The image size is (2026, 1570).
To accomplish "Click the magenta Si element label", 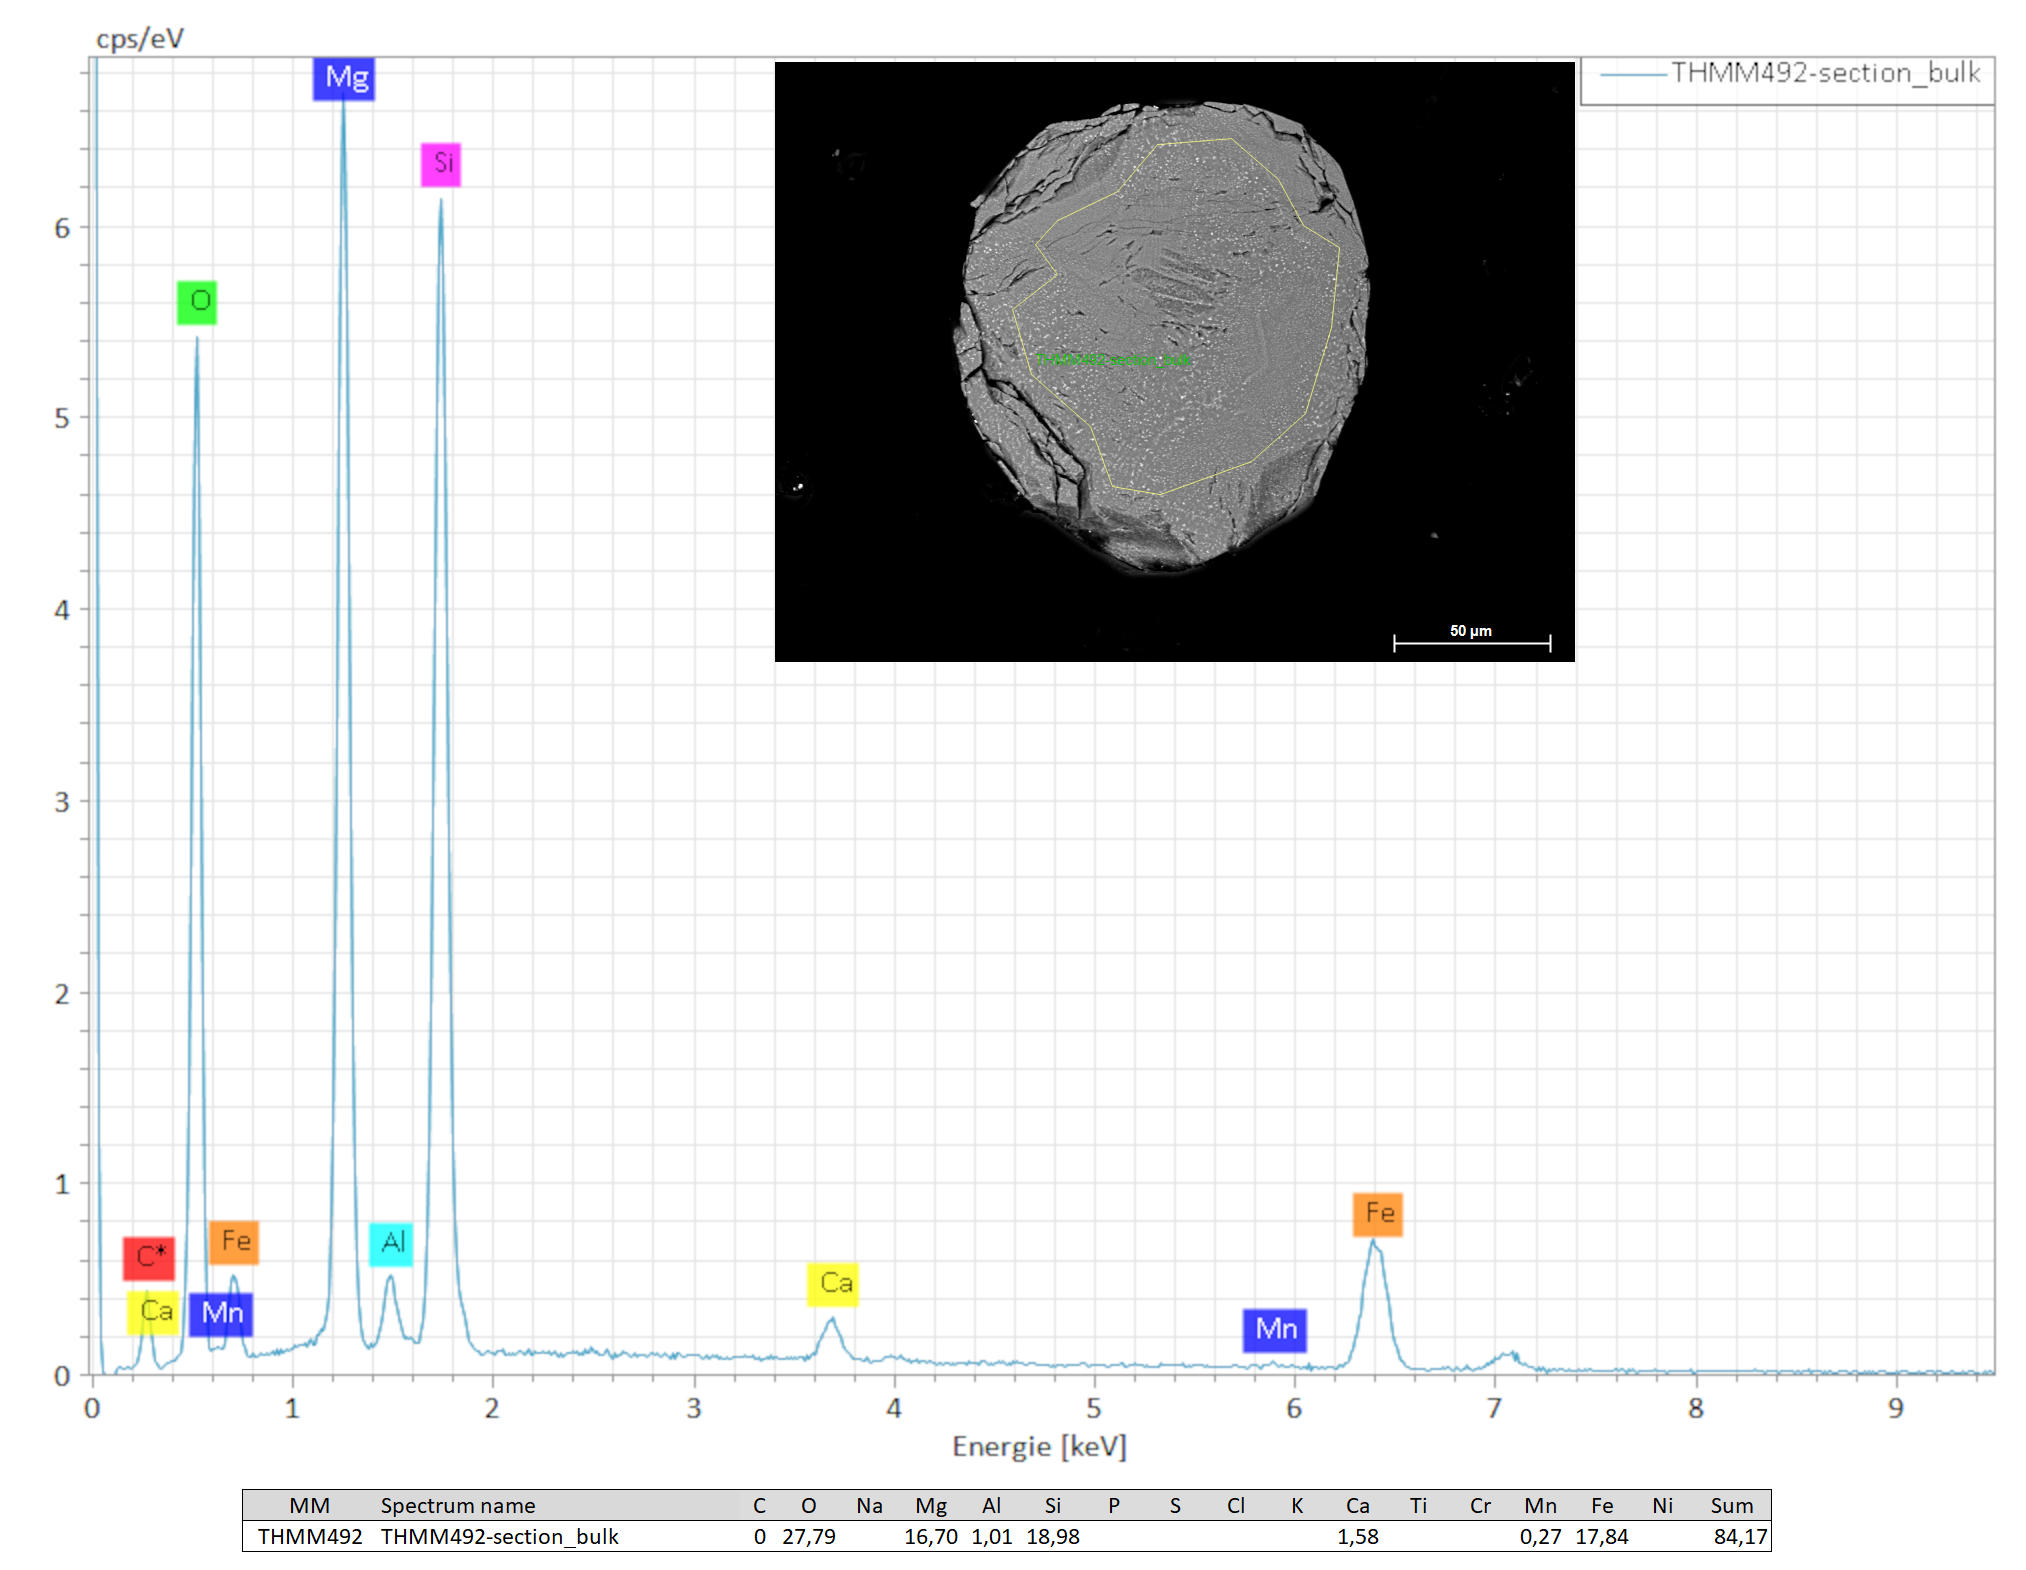I will (441, 164).
